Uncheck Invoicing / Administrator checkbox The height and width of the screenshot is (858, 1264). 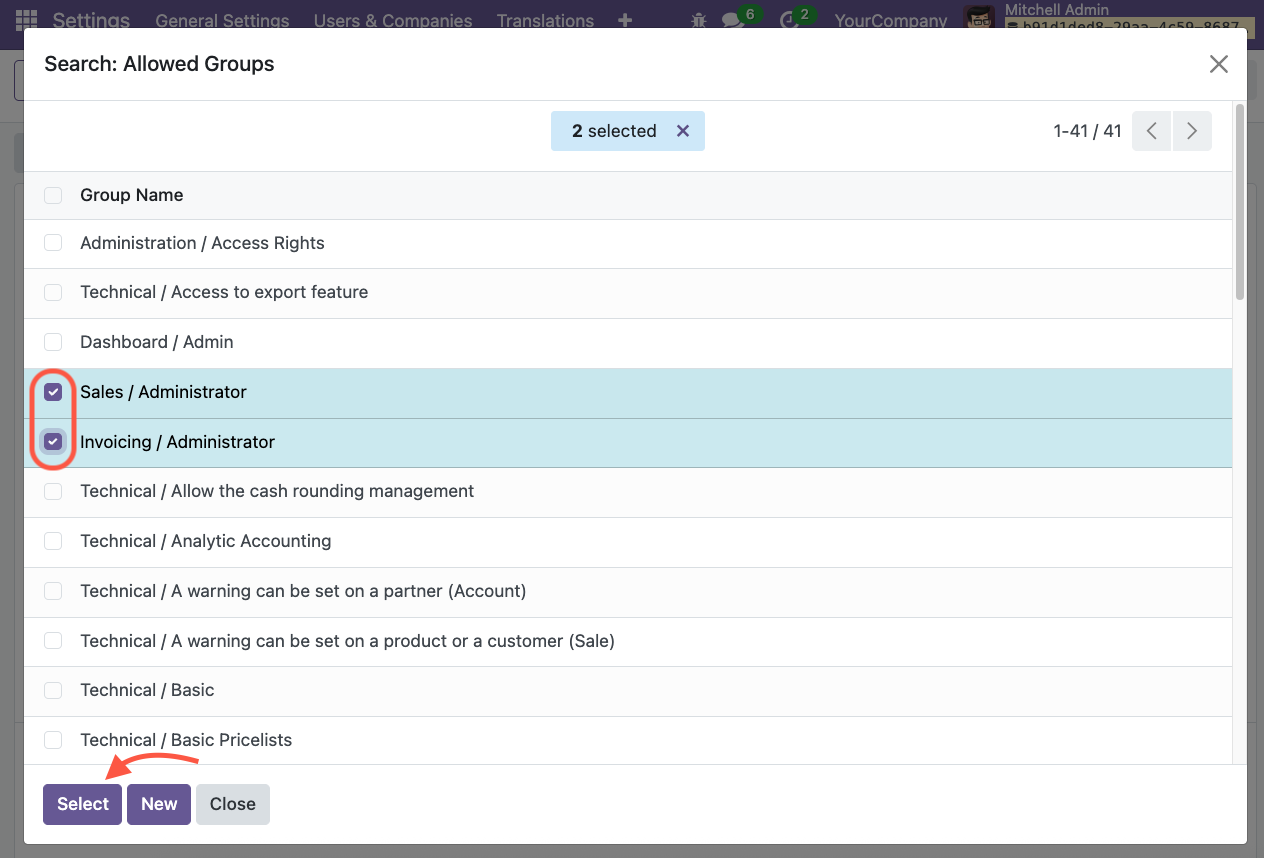[53, 441]
